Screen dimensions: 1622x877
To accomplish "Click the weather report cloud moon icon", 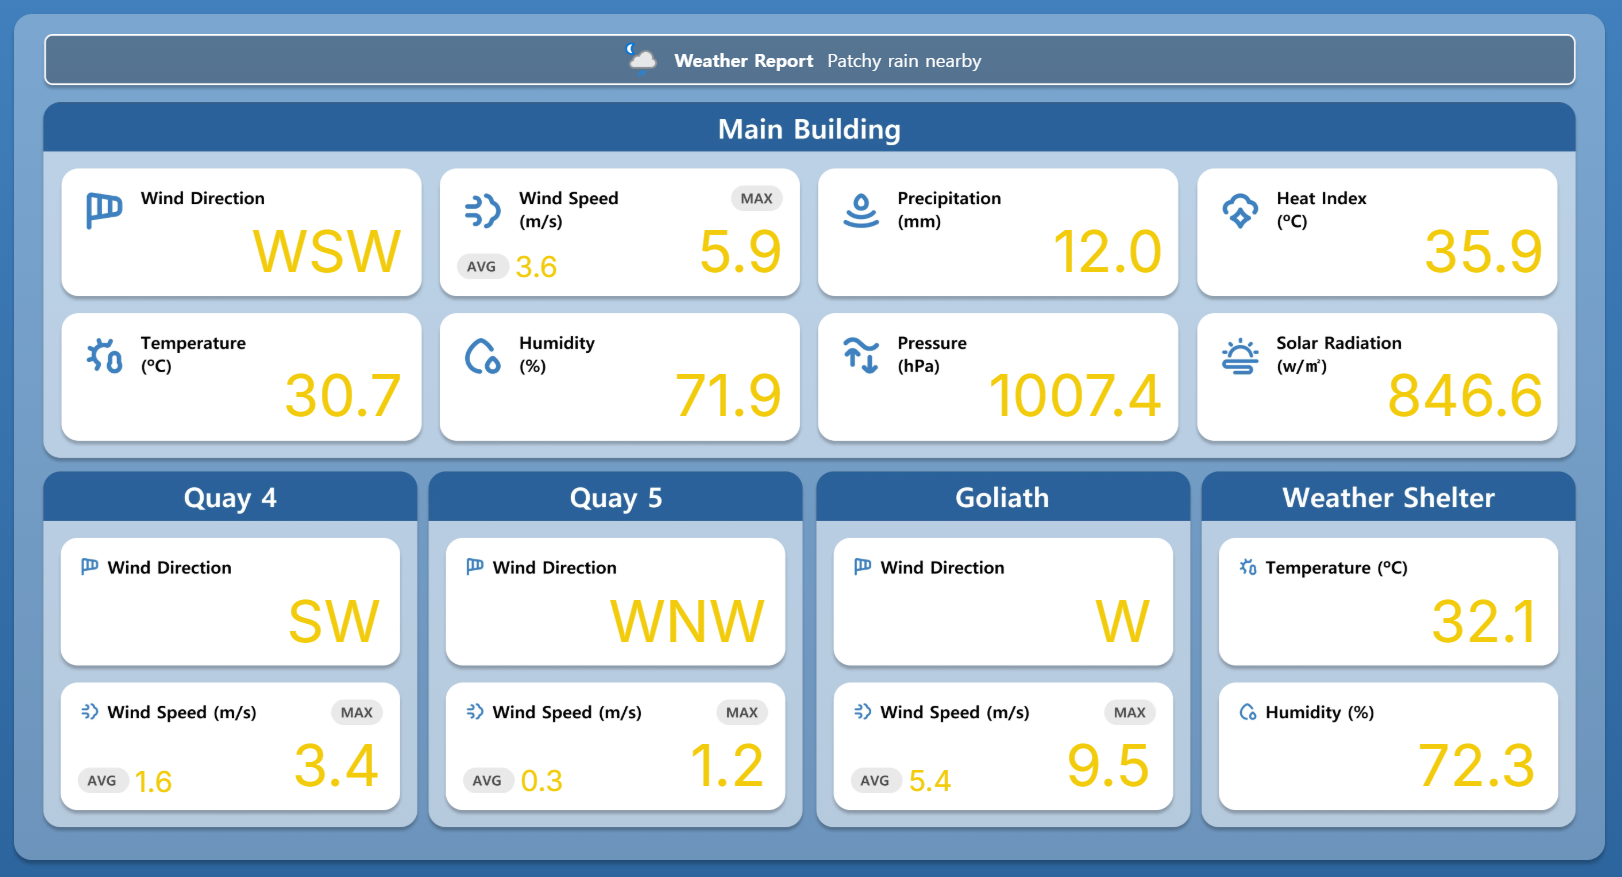I will (641, 59).
